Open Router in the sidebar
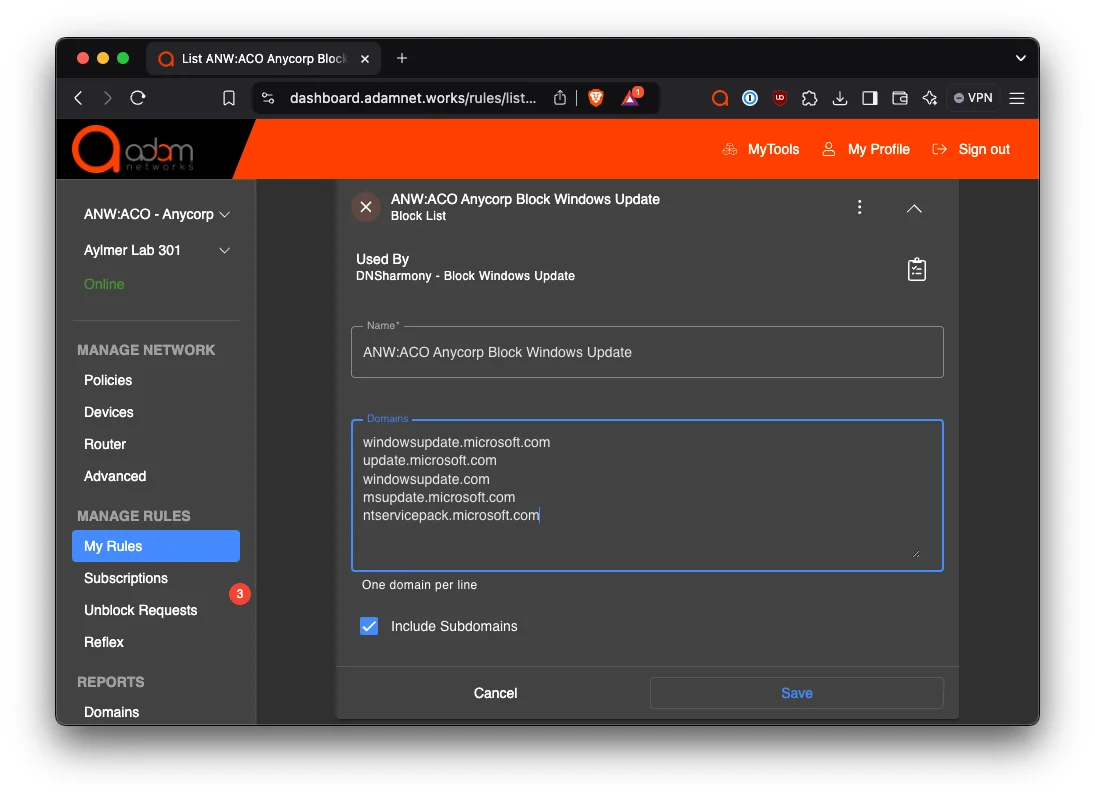The width and height of the screenshot is (1095, 799). 105,444
